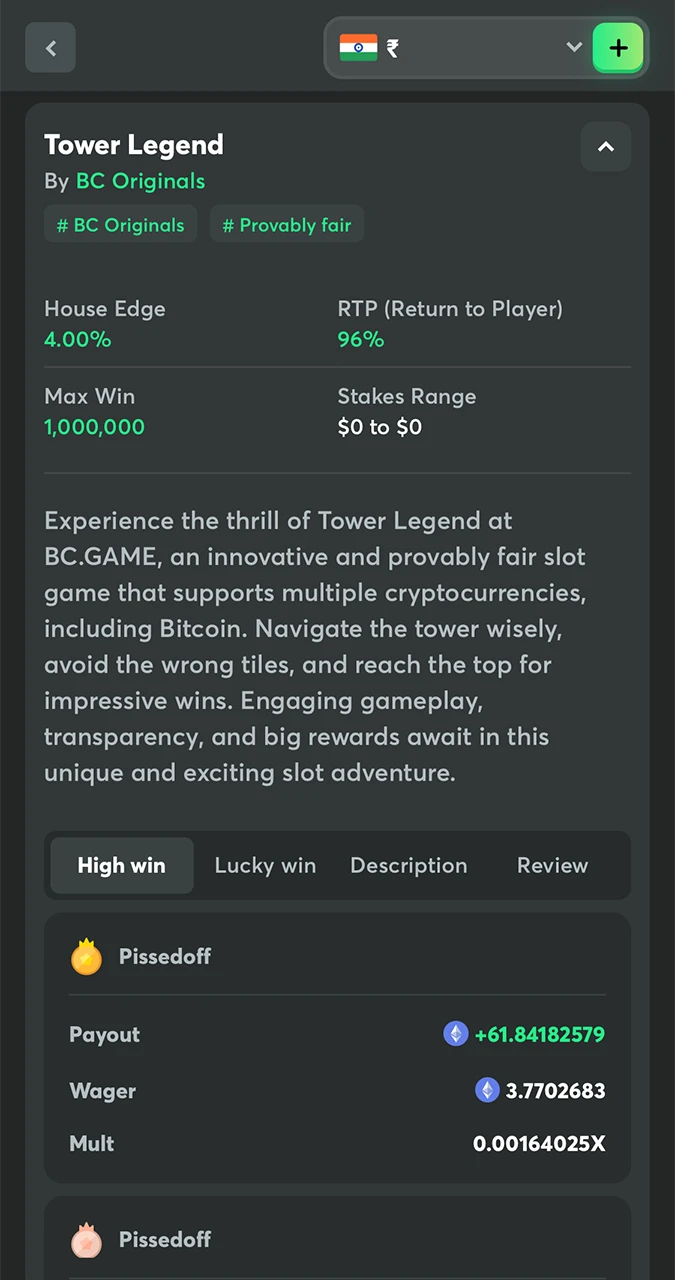Select the gold crown badge beside Pissedoff
This screenshot has width=675, height=1280.
[86, 956]
